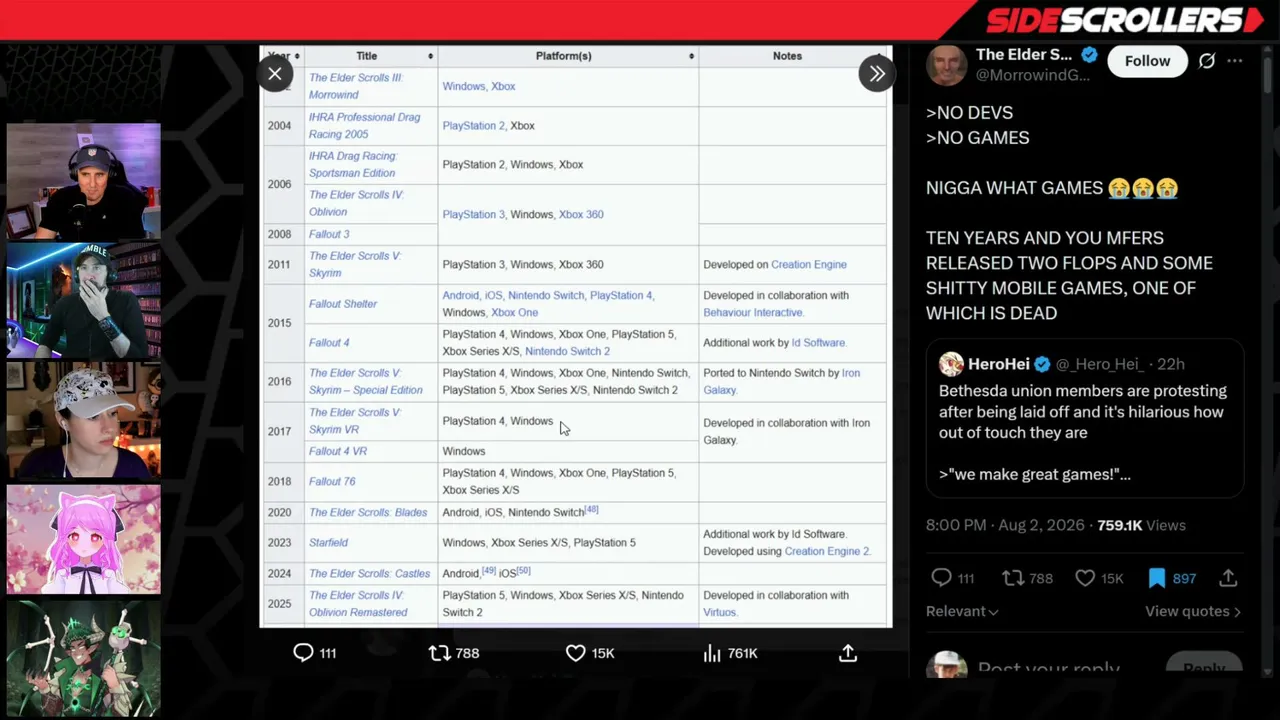This screenshot has width=1280, height=720.
Task: Click the @MorrowindG... handle
Action: pyautogui.click(x=1032, y=75)
